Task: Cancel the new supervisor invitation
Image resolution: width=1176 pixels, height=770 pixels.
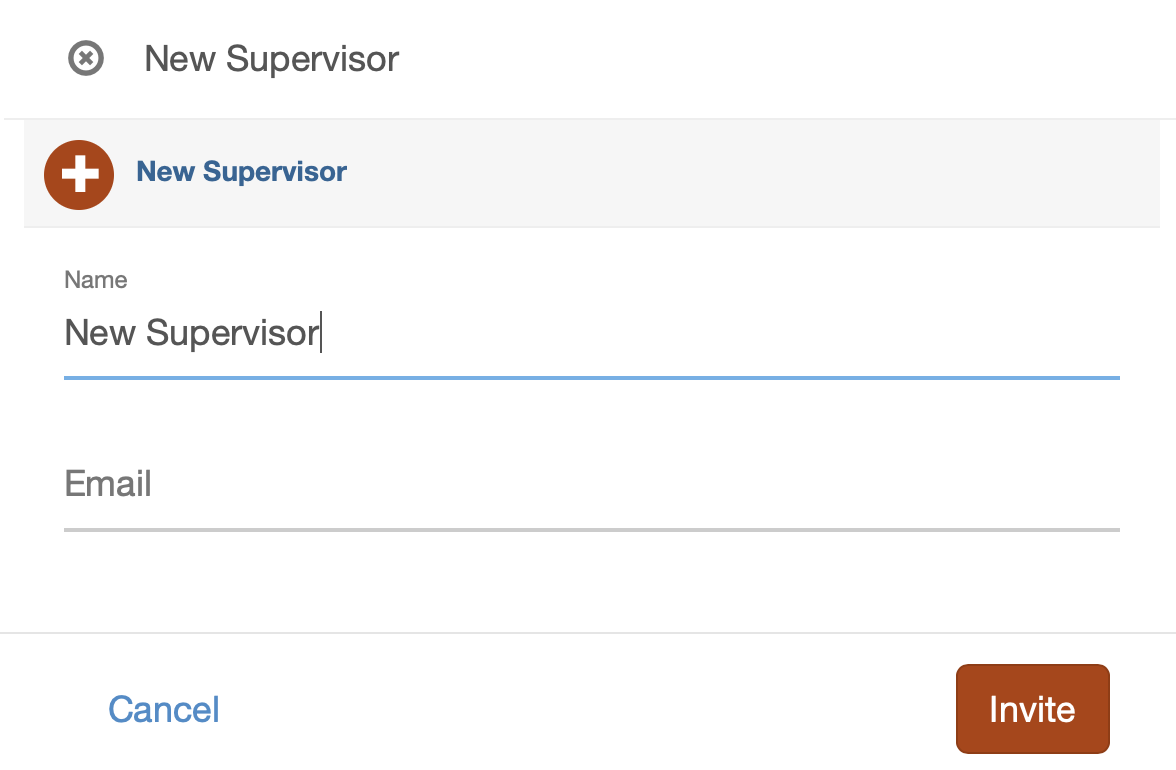Action: [164, 709]
